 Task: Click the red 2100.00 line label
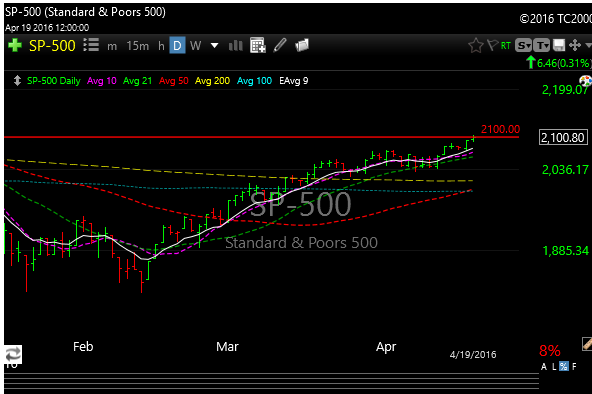point(500,129)
